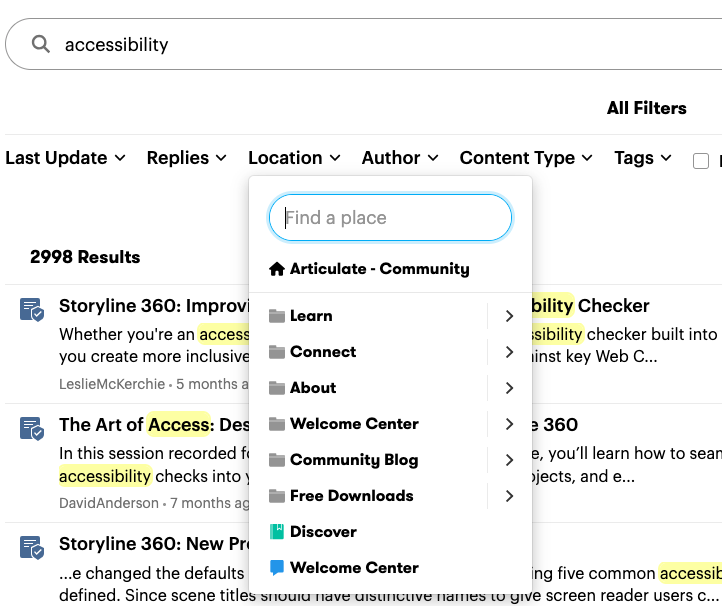Select Discover in the location list
722x606 pixels.
tap(323, 532)
